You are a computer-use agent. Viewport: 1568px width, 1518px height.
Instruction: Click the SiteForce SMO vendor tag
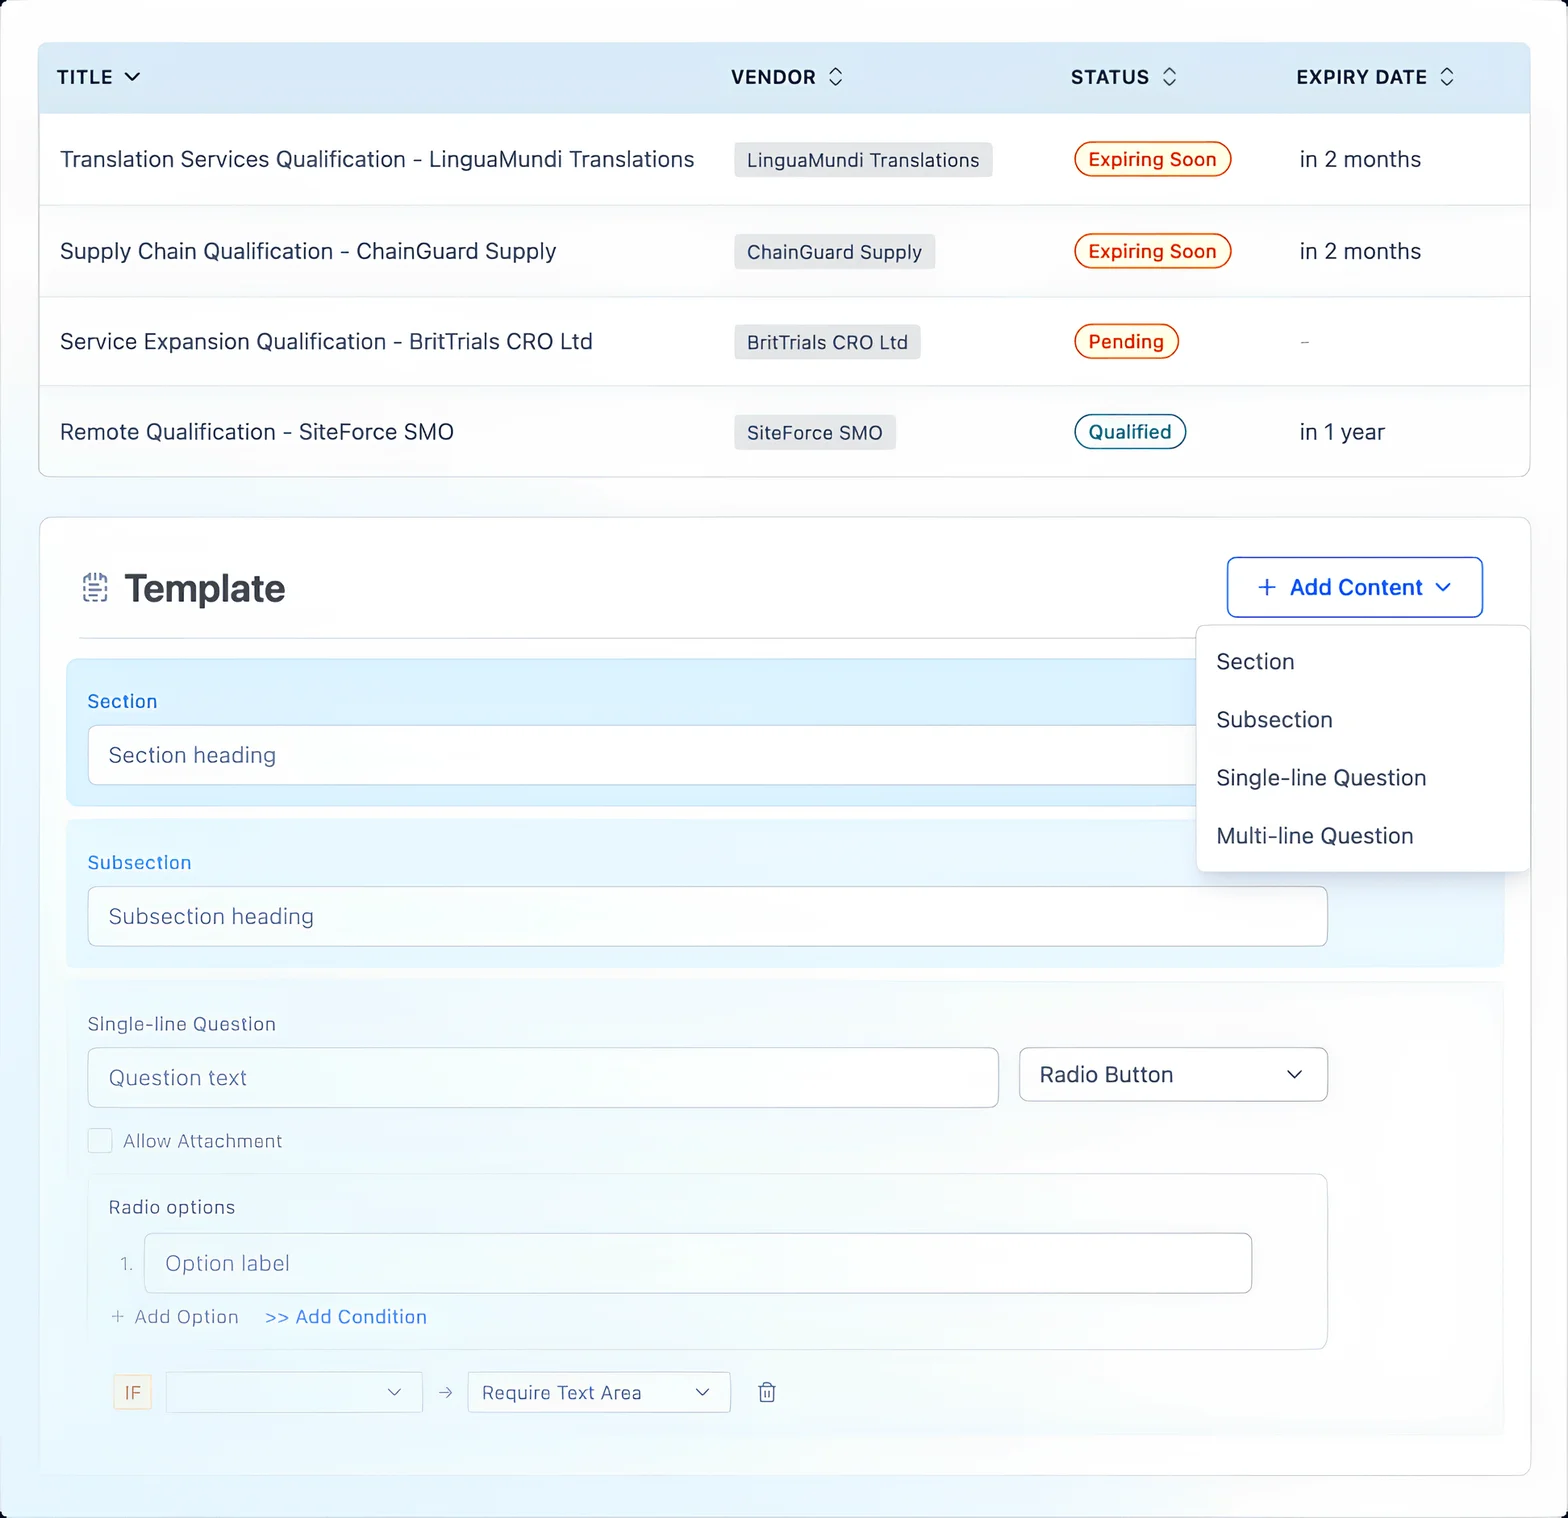(814, 432)
